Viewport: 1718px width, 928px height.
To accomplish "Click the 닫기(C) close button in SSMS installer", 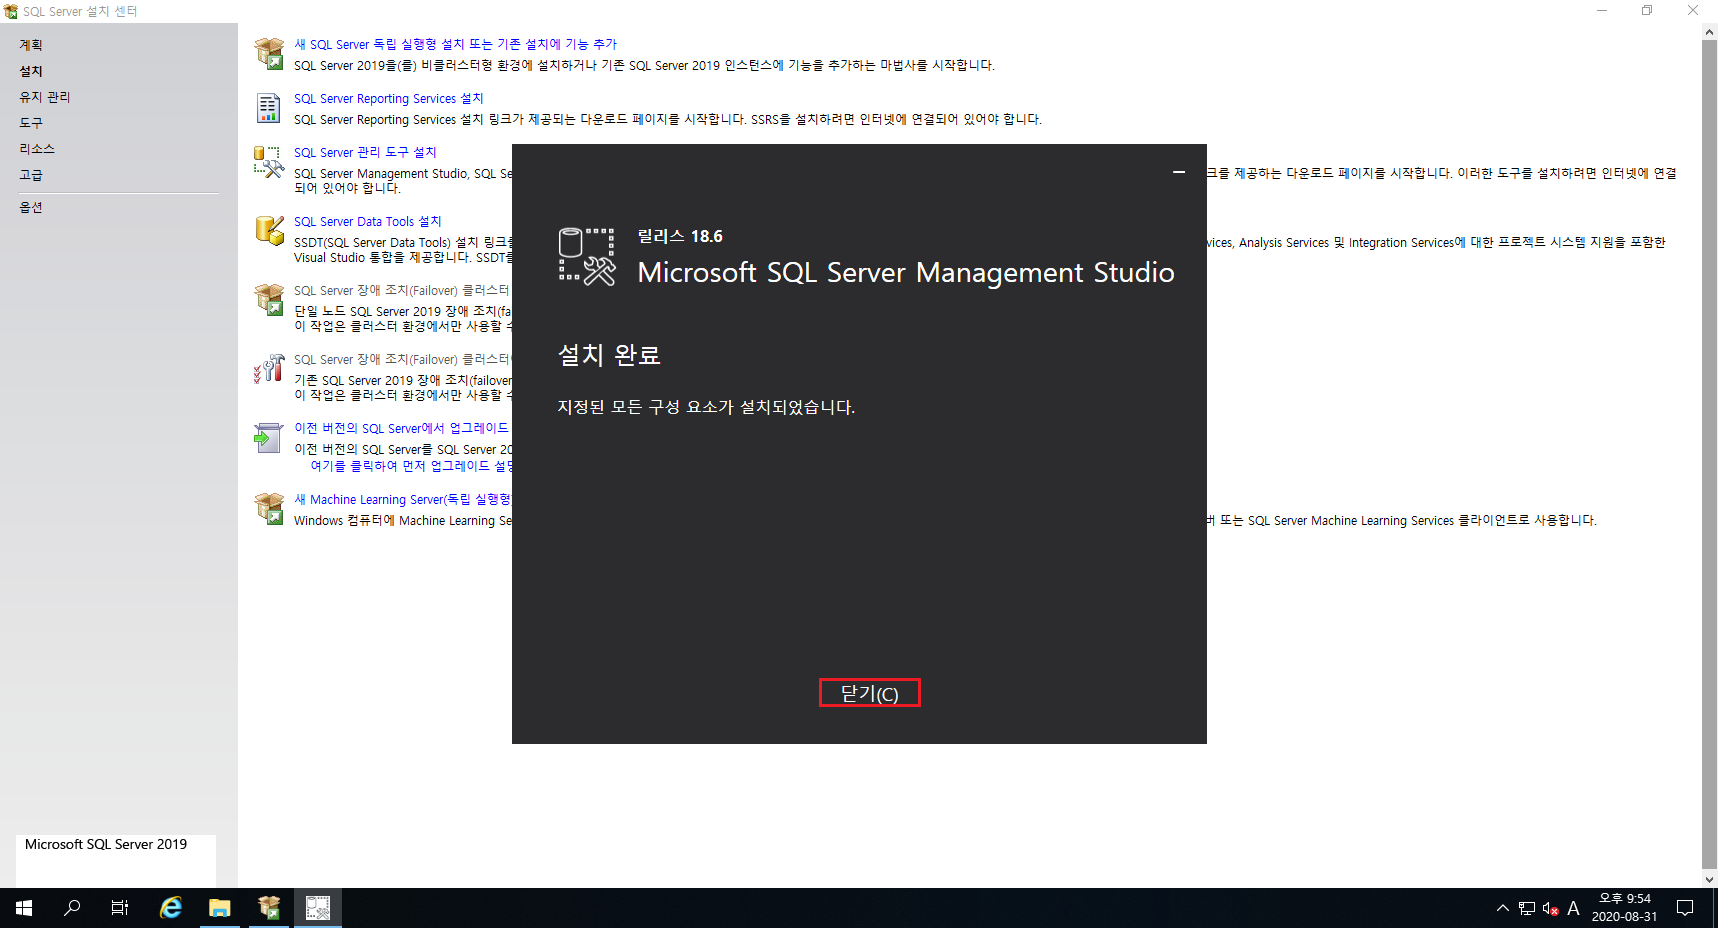I will click(869, 693).
